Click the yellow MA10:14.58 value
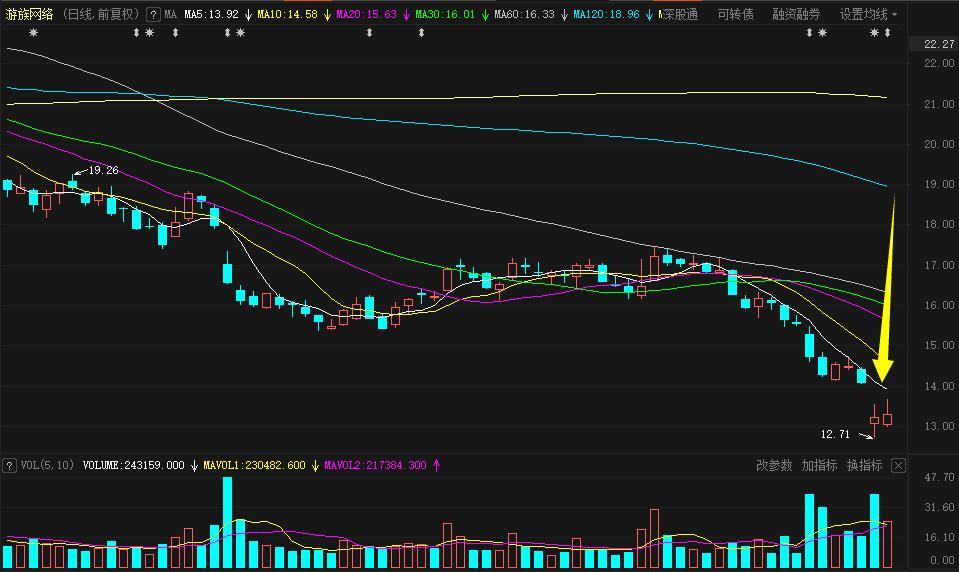The width and height of the screenshot is (959, 572). coord(287,14)
